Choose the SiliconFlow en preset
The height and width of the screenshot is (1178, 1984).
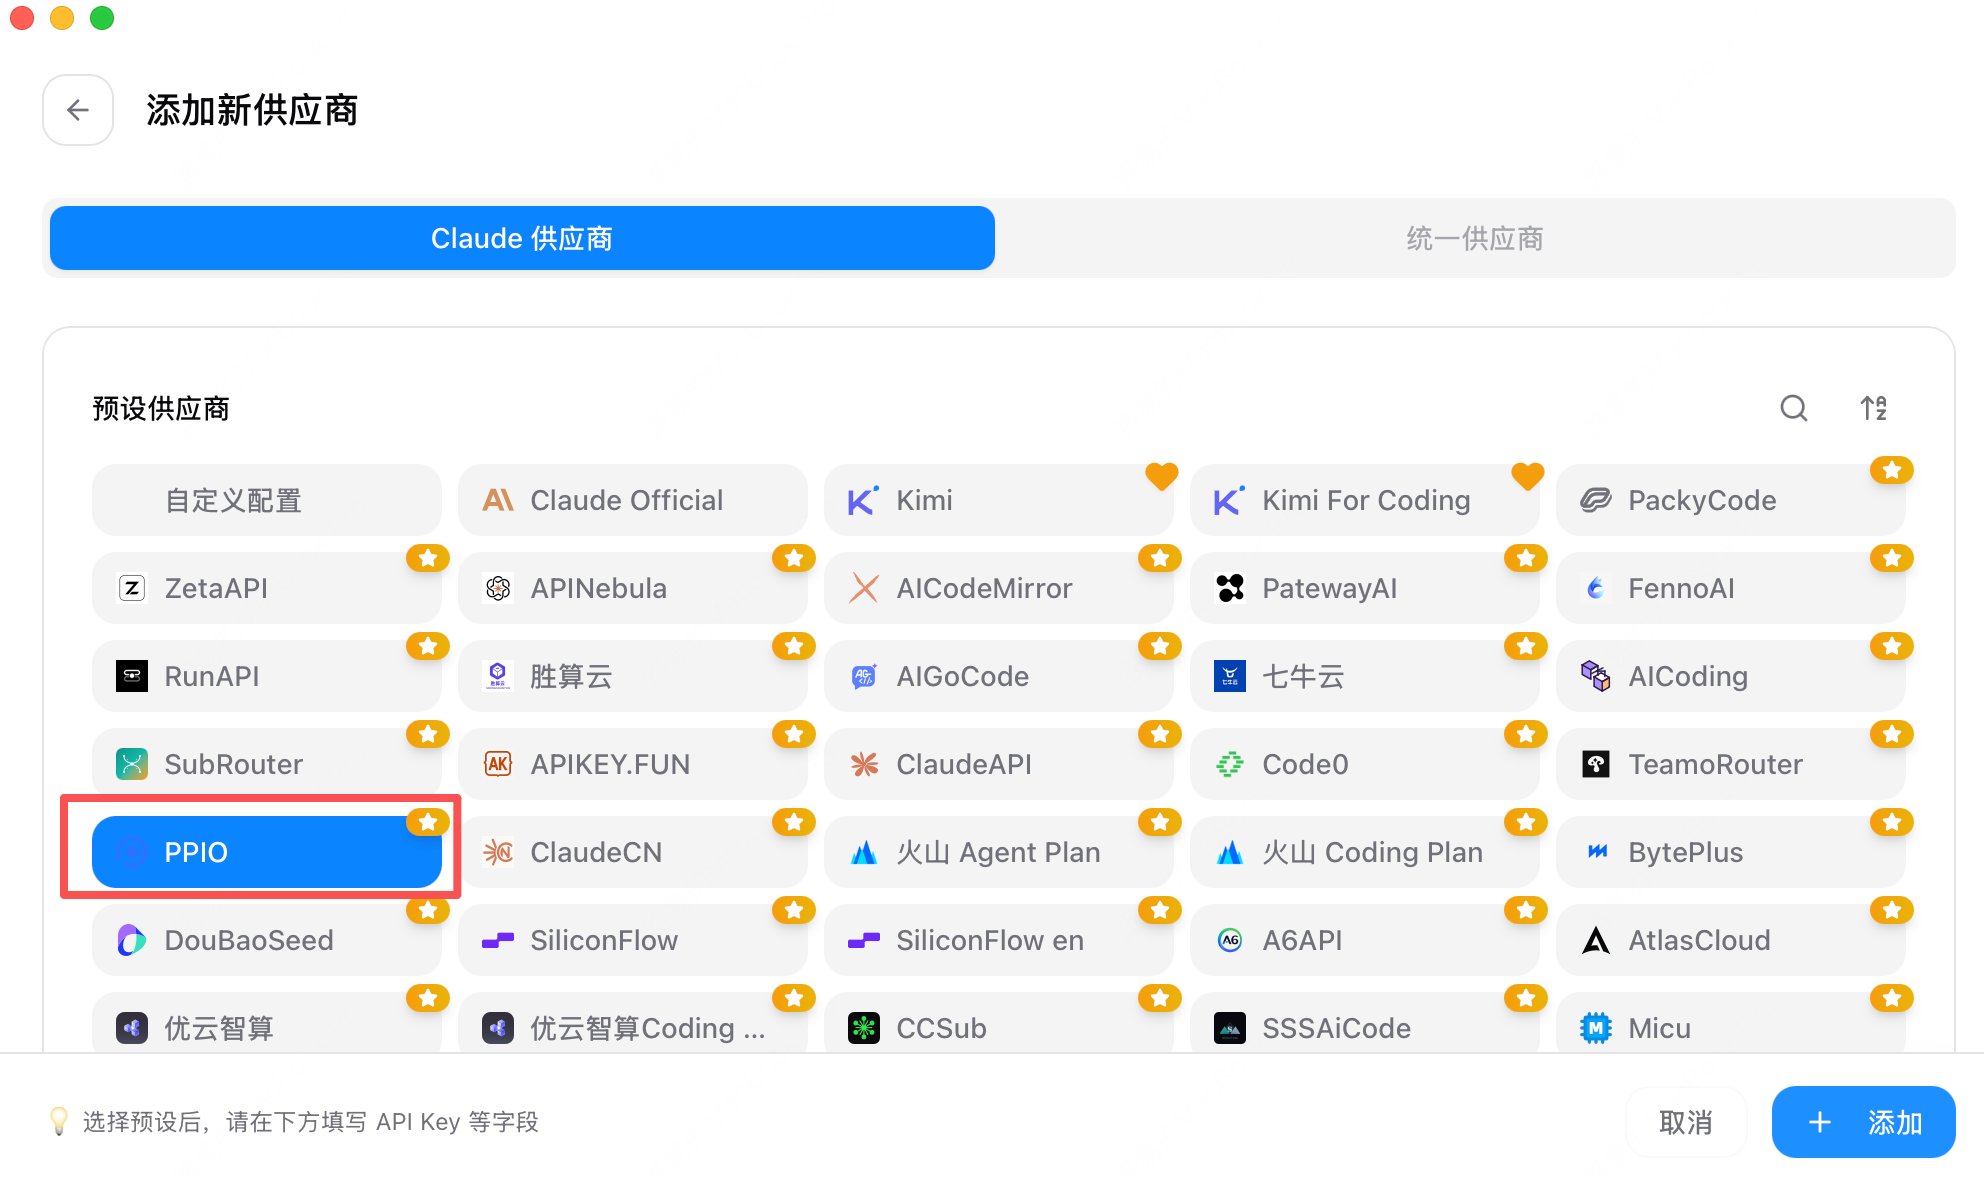click(999, 940)
